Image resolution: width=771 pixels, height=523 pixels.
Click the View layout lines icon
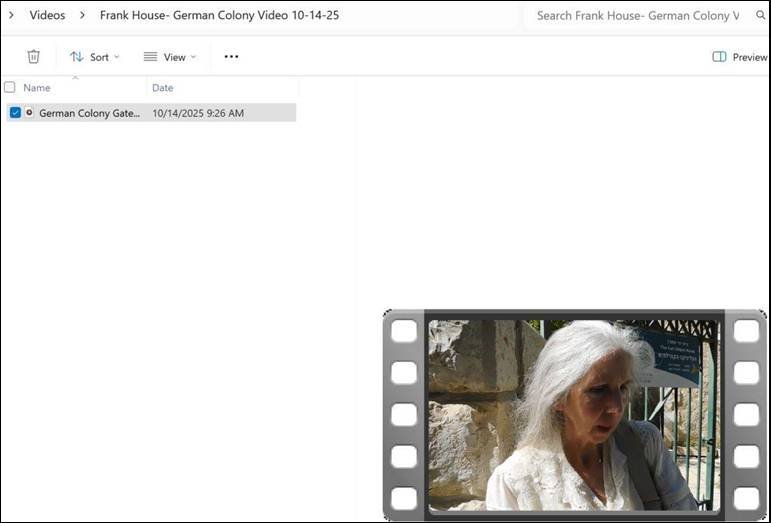[x=150, y=57]
